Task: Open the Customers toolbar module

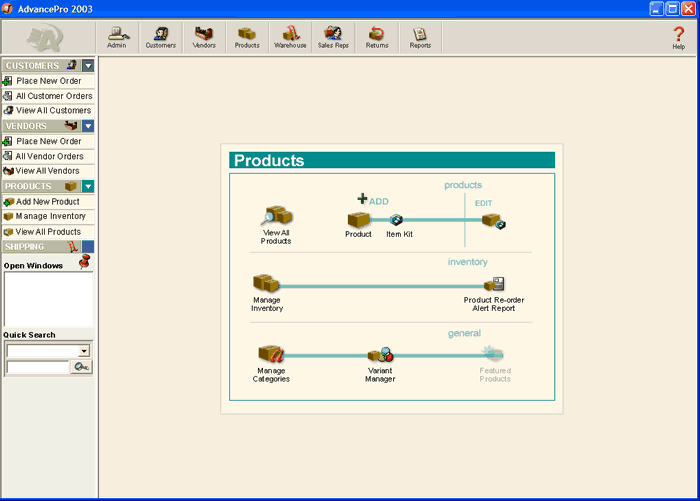Action: 161,38
